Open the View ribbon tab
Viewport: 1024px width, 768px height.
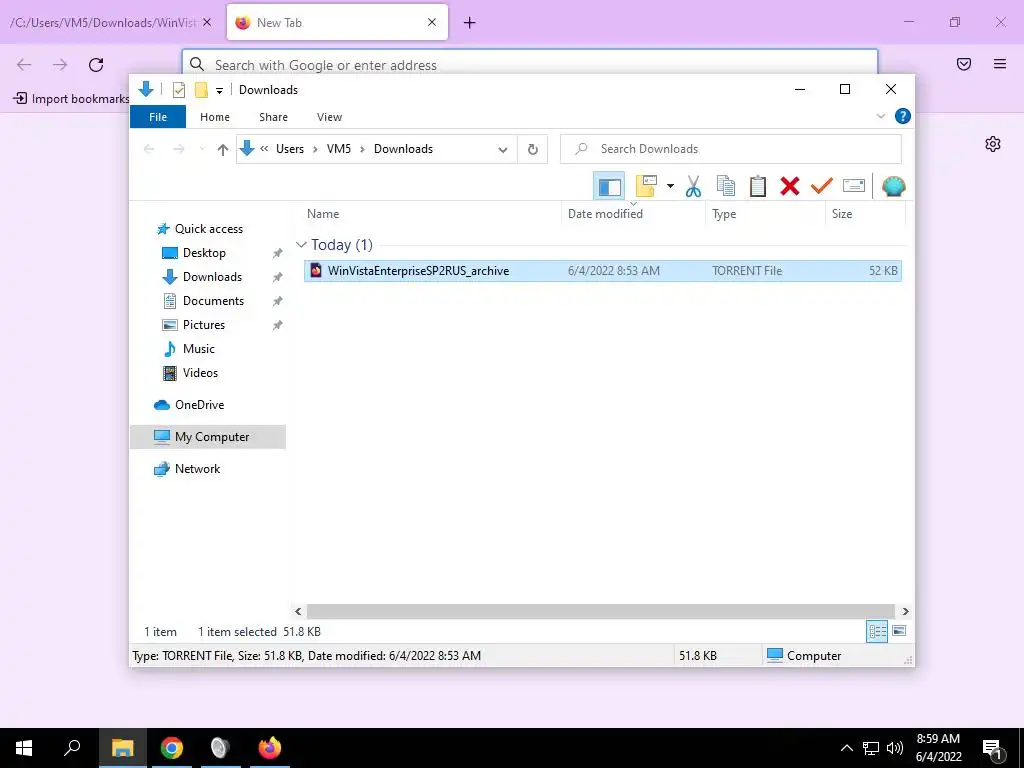(329, 117)
